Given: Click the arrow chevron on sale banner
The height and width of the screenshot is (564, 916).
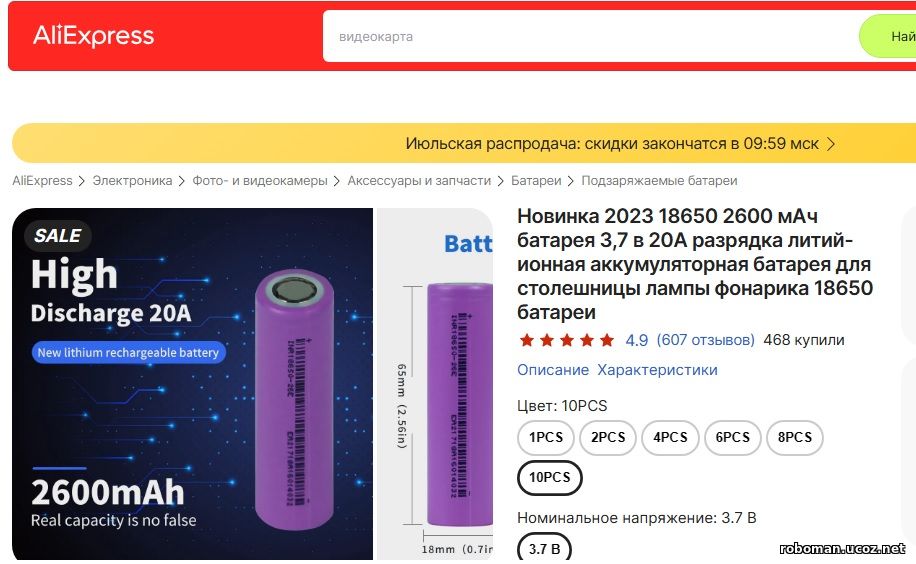Looking at the screenshot, I should click(831, 144).
